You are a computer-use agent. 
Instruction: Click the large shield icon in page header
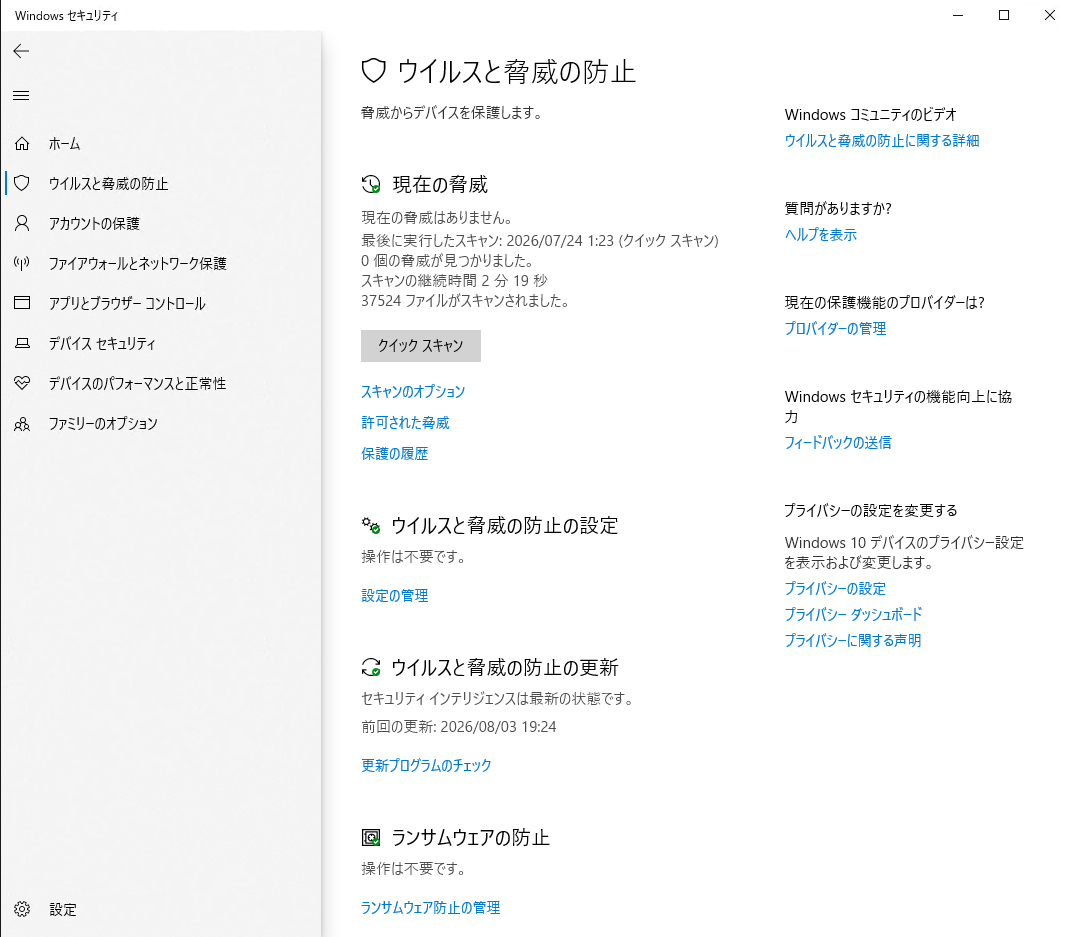374,71
